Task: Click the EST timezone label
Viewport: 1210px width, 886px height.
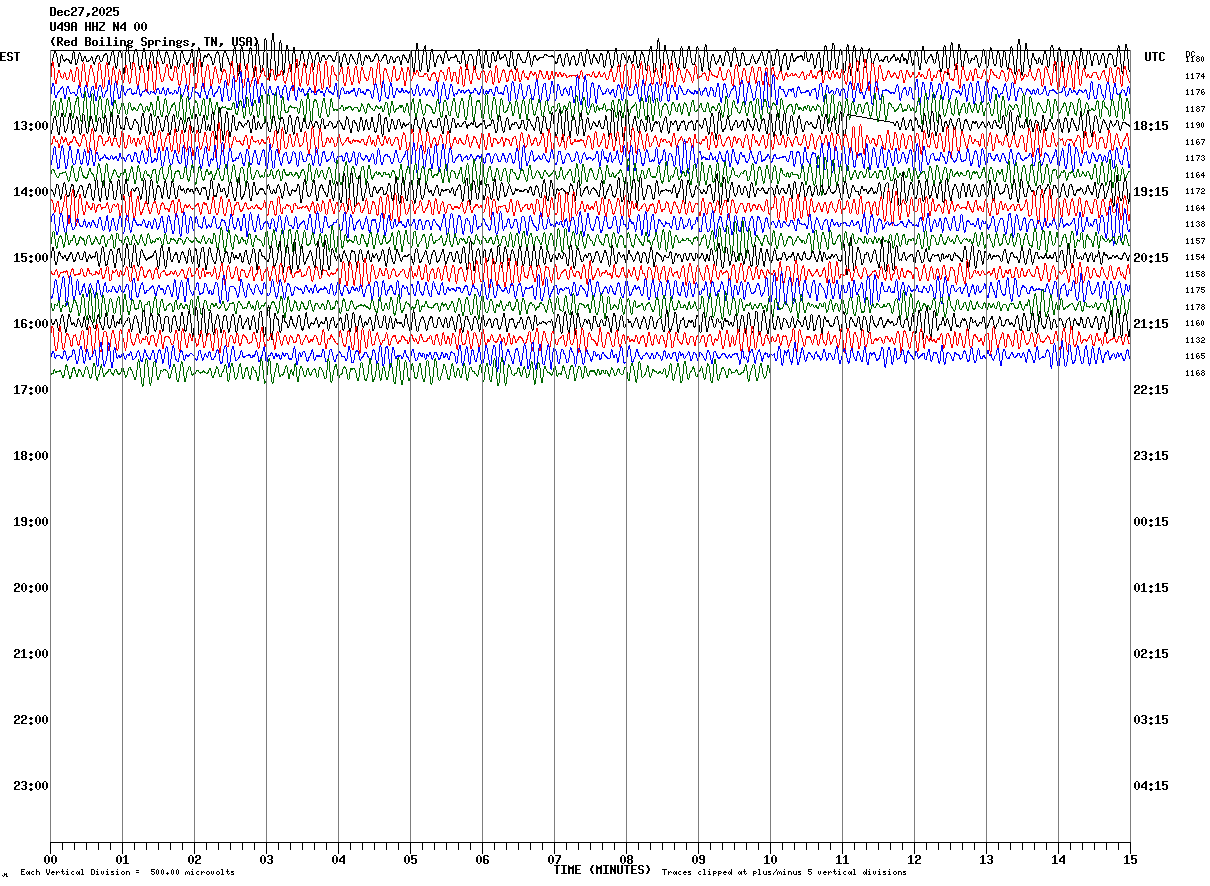Action: [10, 57]
